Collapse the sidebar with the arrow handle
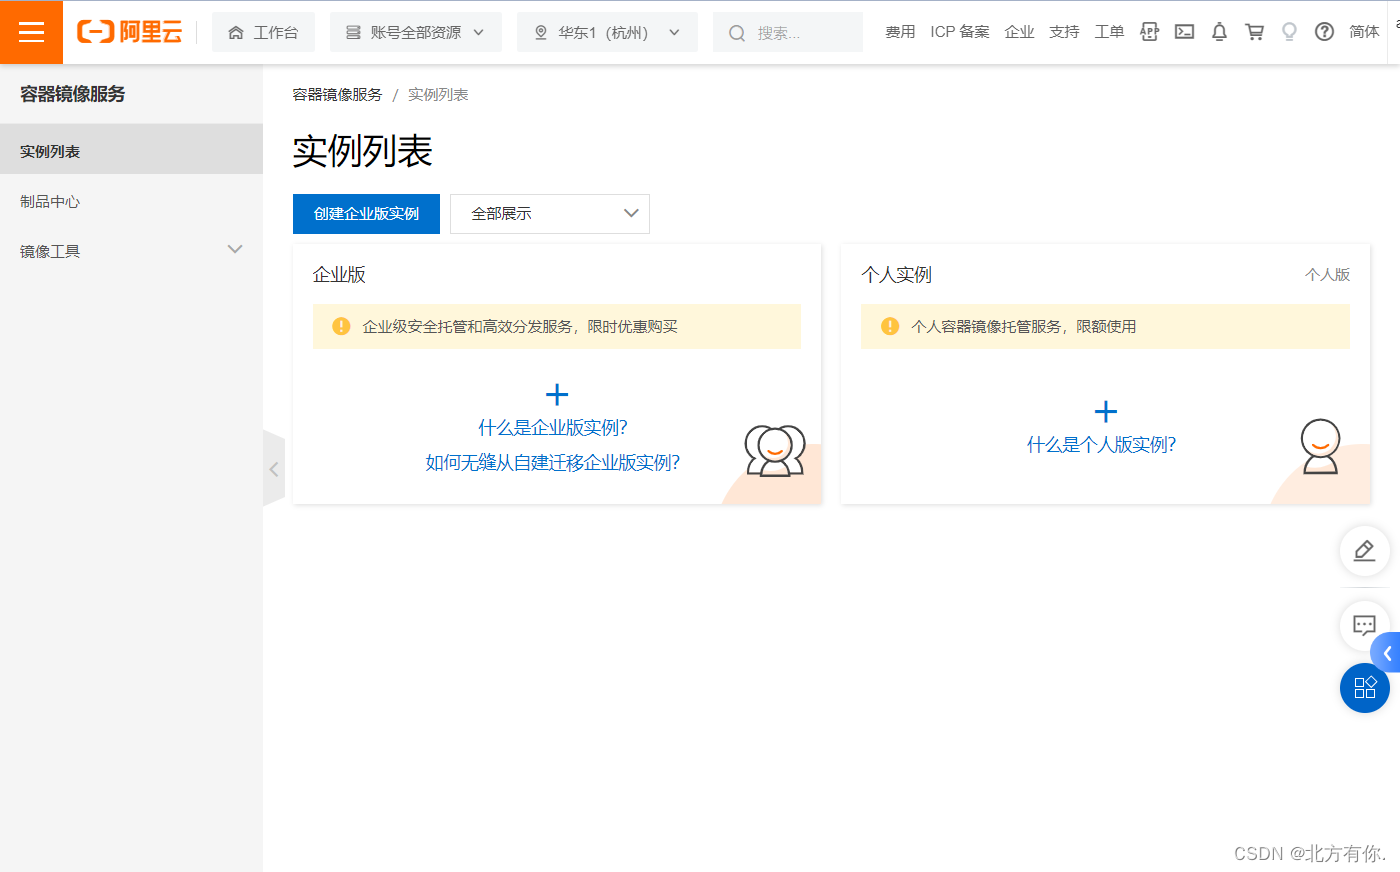Screen dimensions: 1400x872 [274, 469]
